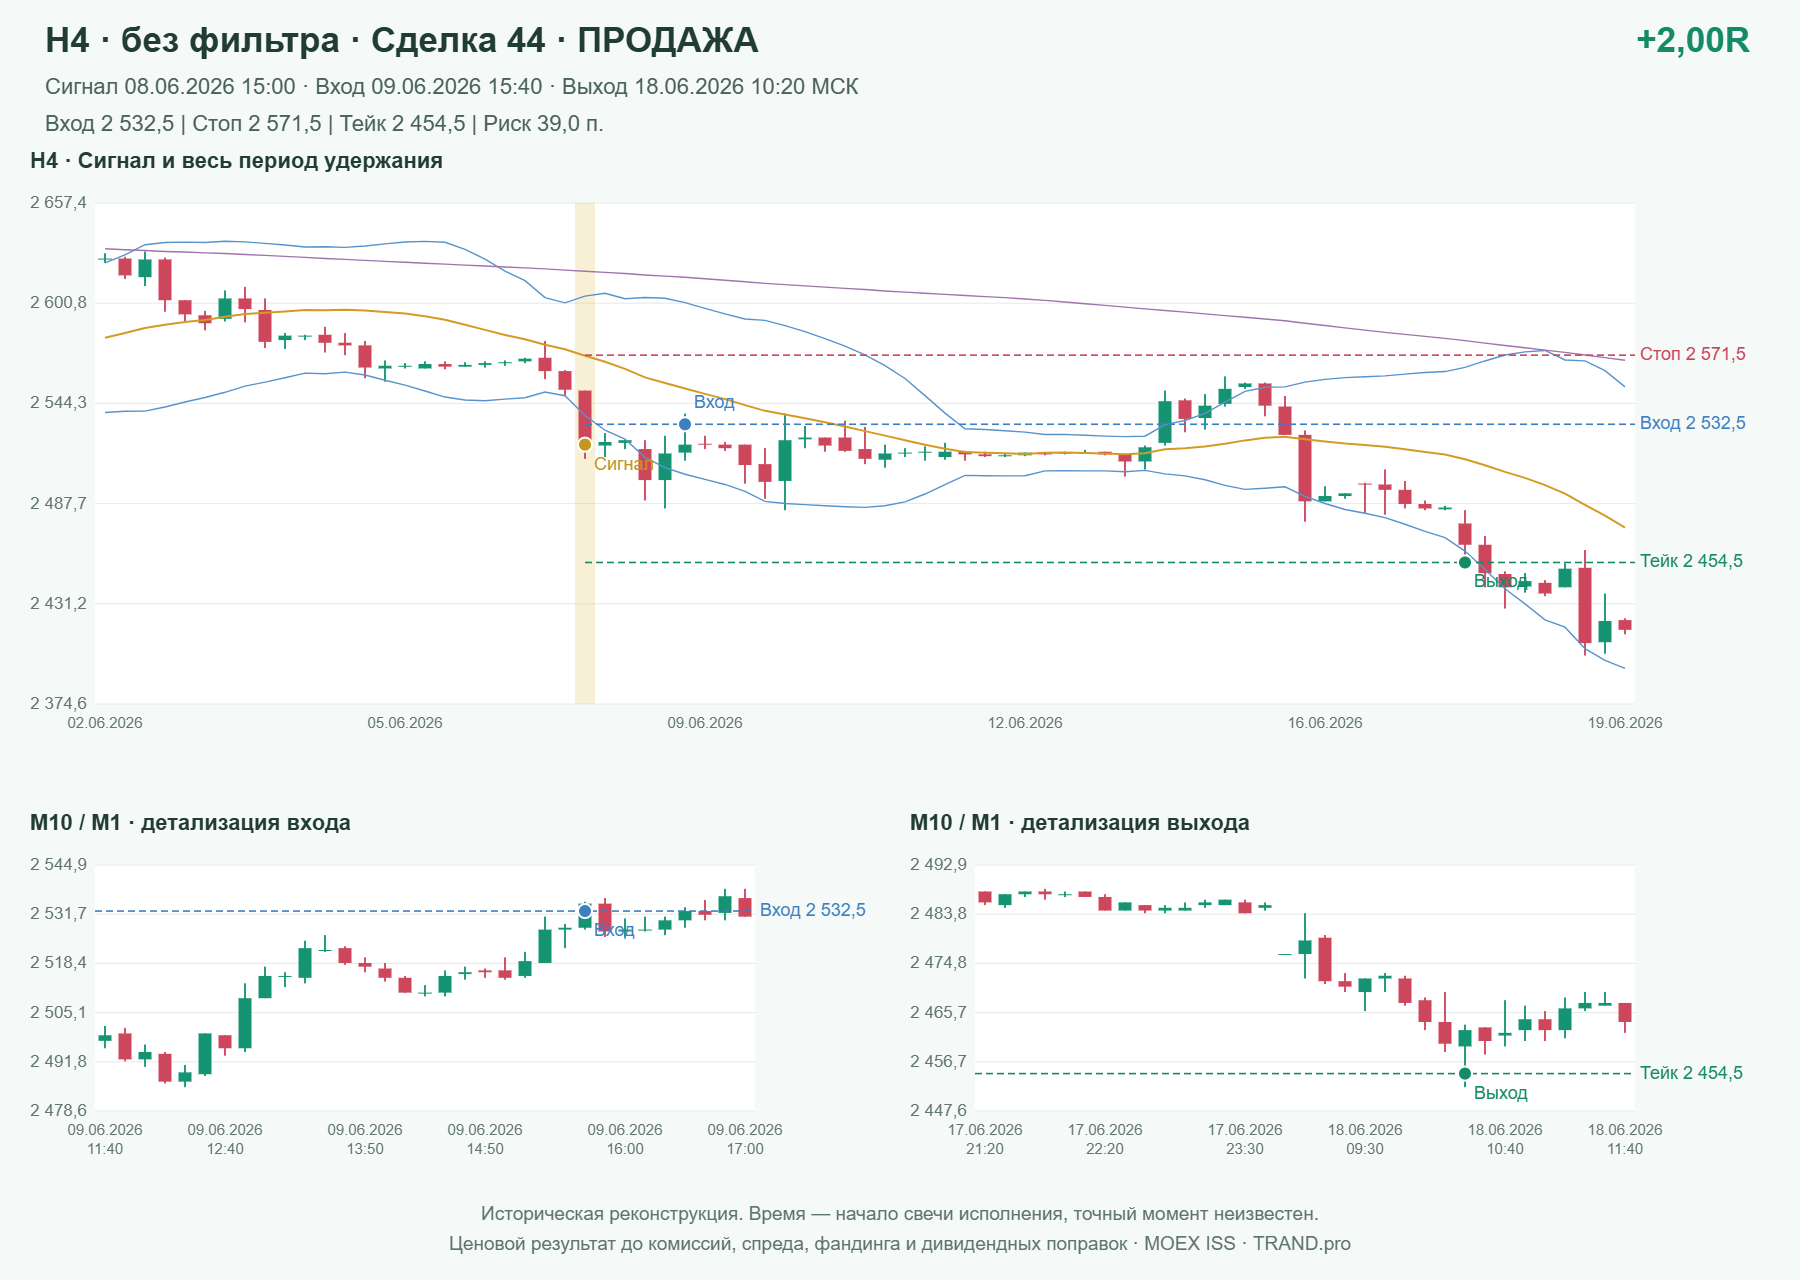Click the '2 600,8' price axis label
This screenshot has width=1800, height=1280.
click(58, 303)
